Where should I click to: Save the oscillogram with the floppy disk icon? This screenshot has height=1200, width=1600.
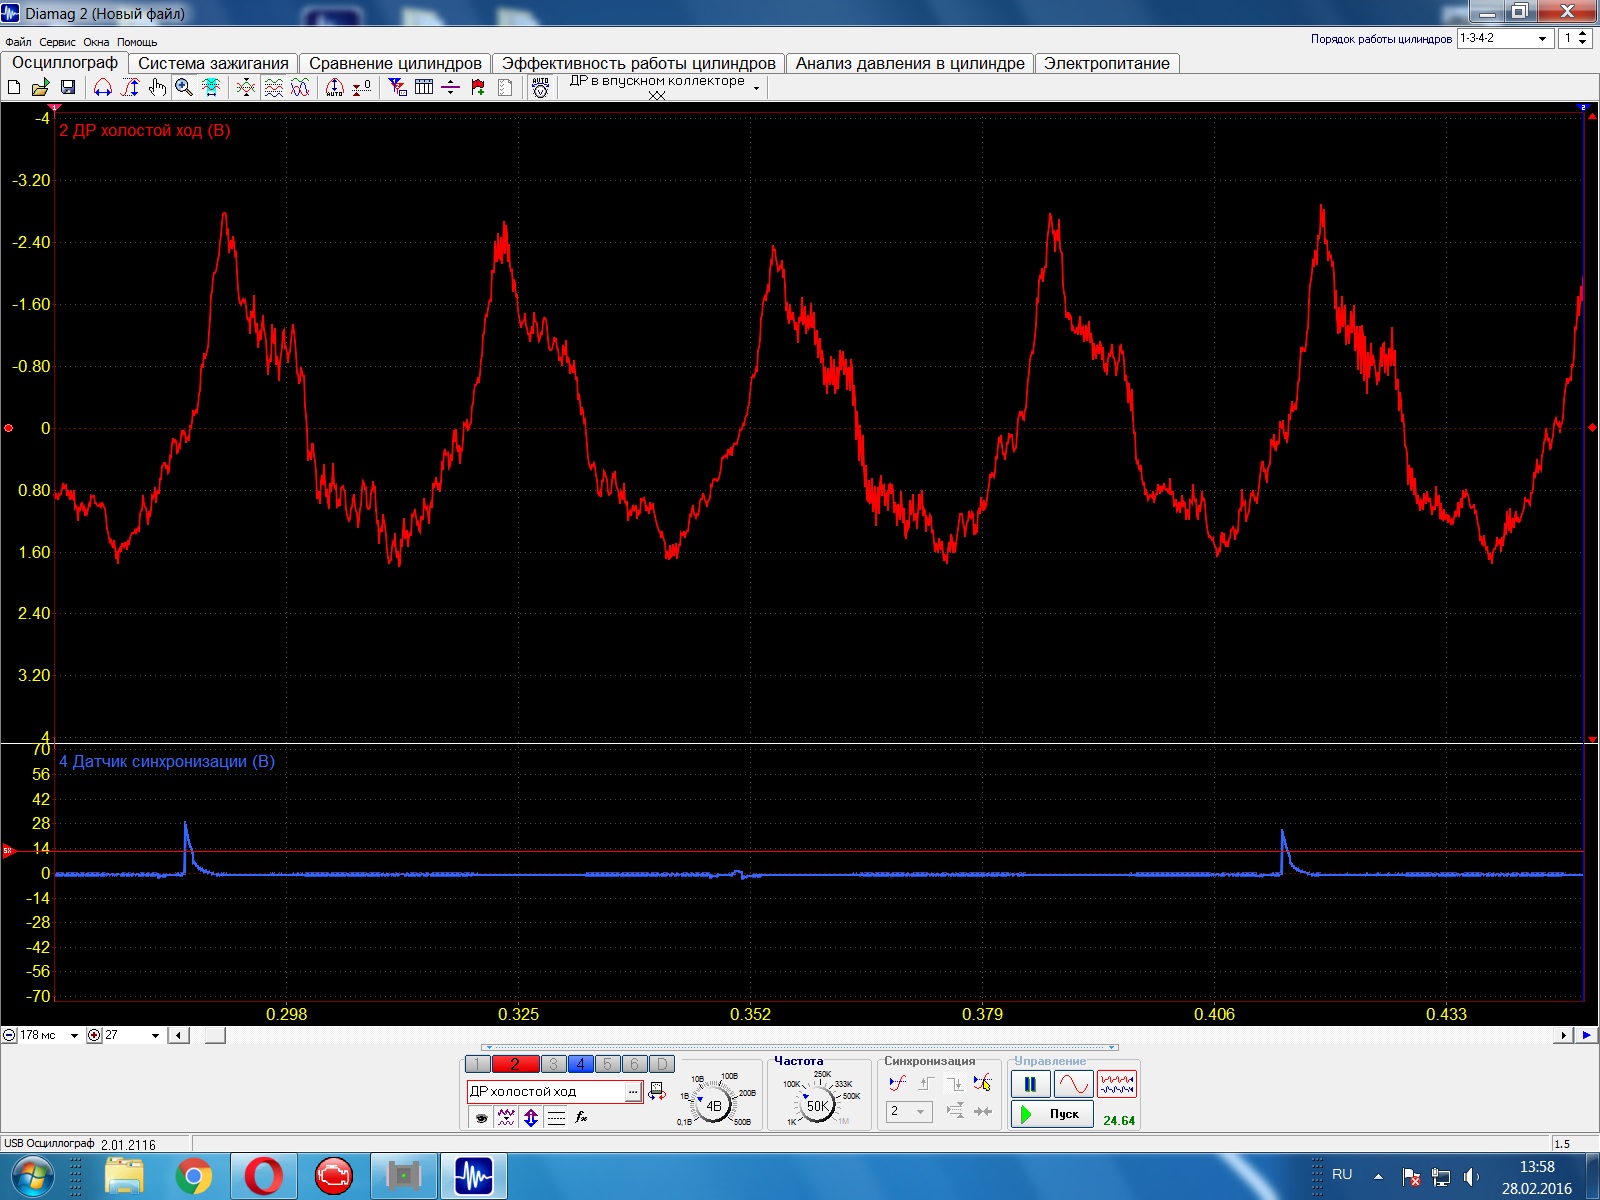click(68, 88)
